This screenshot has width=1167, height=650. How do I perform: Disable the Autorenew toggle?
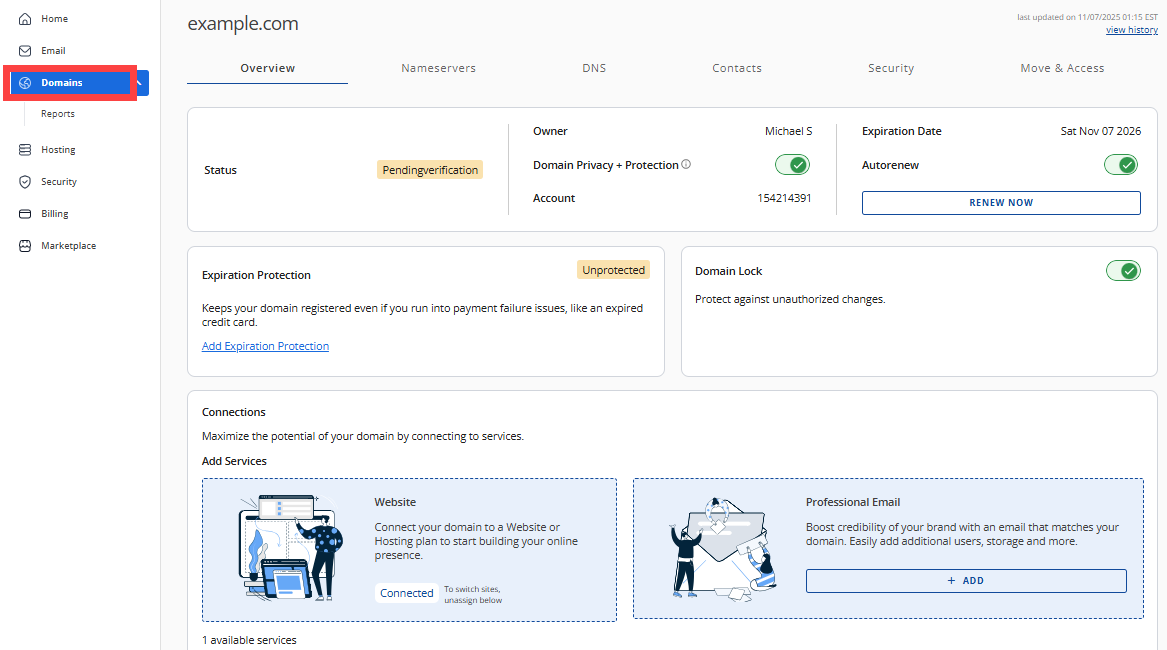point(1122,165)
